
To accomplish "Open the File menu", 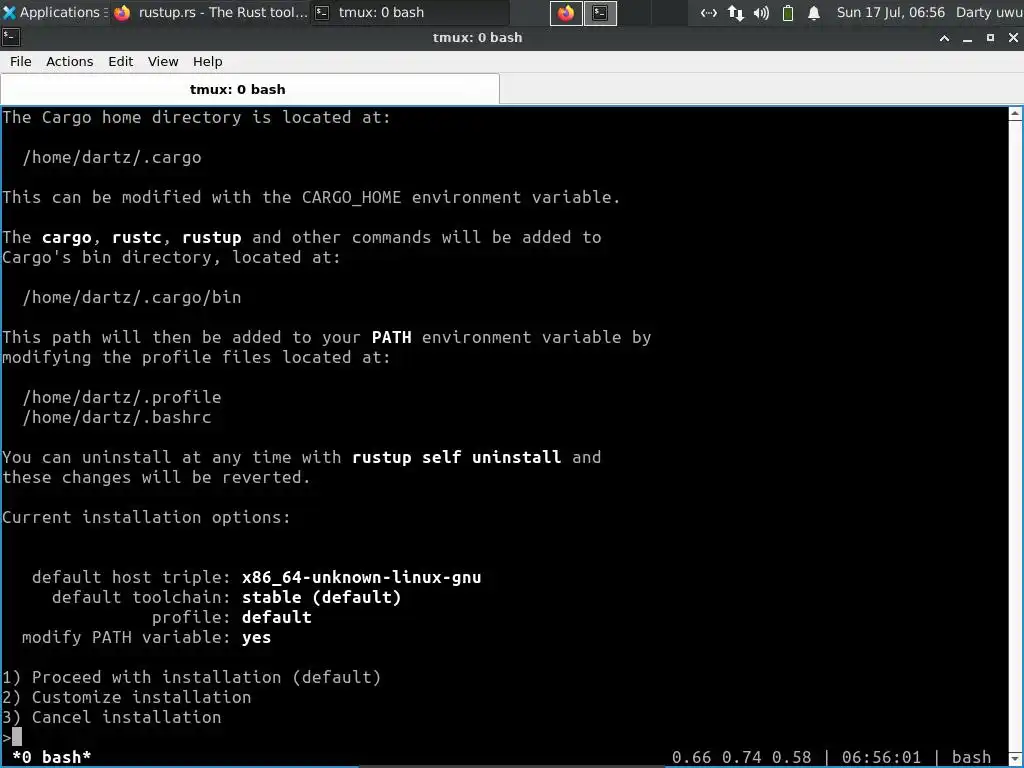I will (20, 61).
